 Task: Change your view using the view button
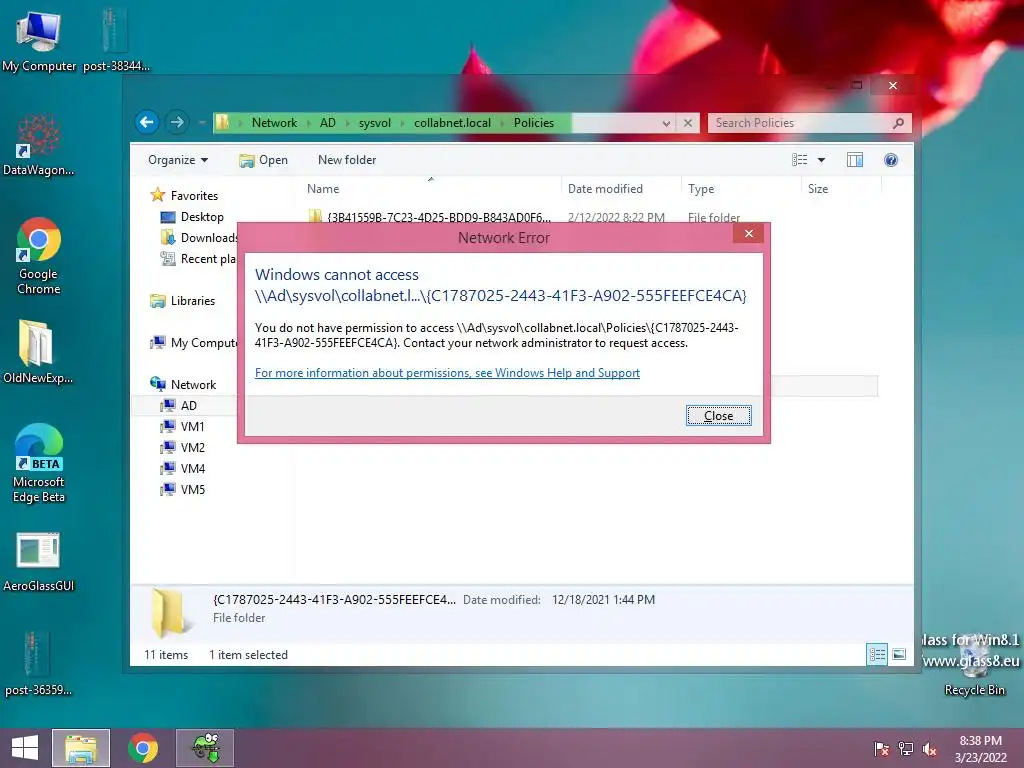point(800,160)
